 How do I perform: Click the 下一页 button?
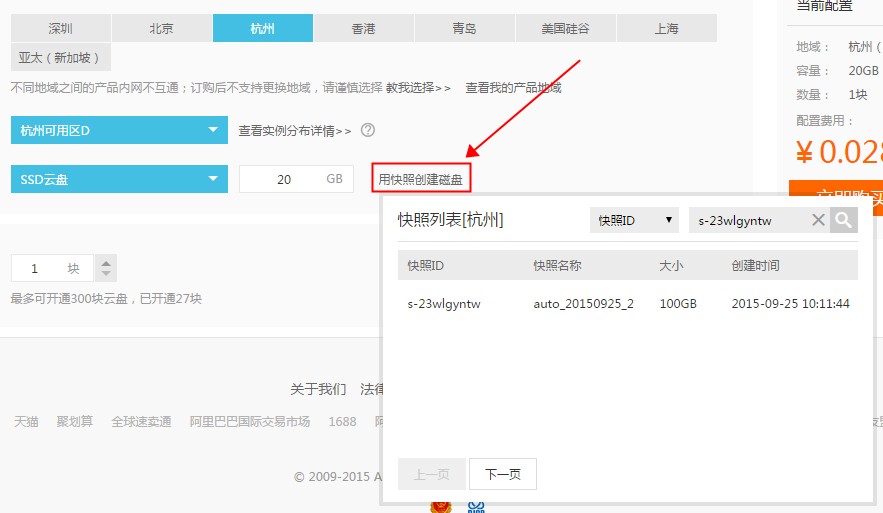click(503, 474)
